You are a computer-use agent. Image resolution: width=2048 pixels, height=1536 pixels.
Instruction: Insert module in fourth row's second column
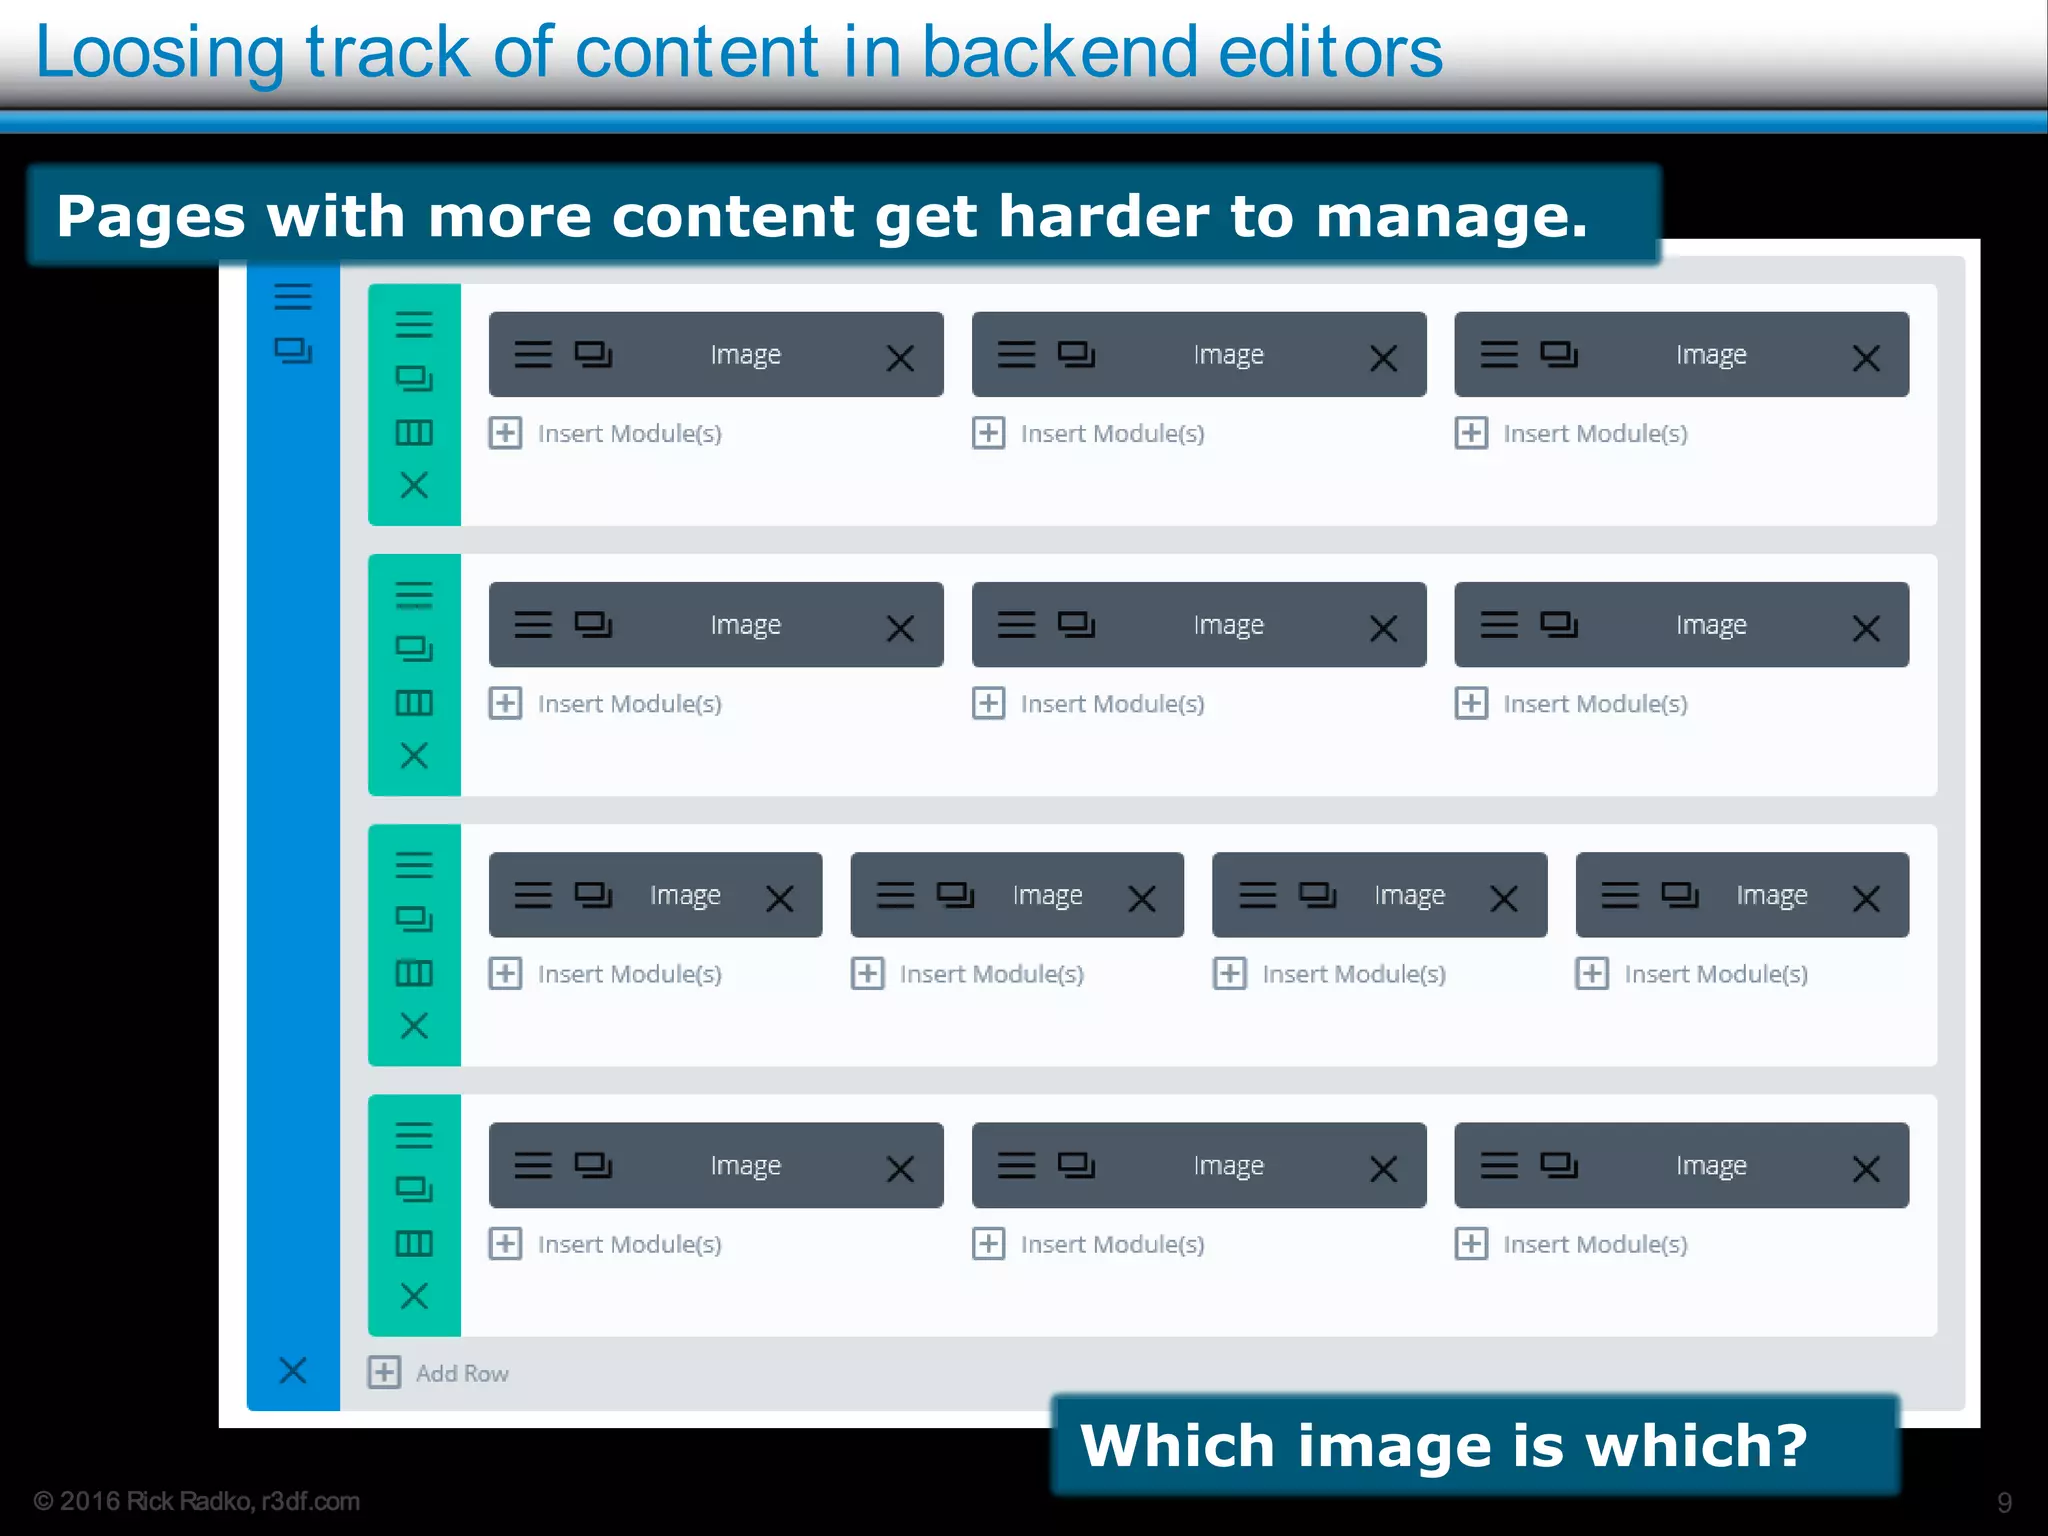point(1089,1244)
